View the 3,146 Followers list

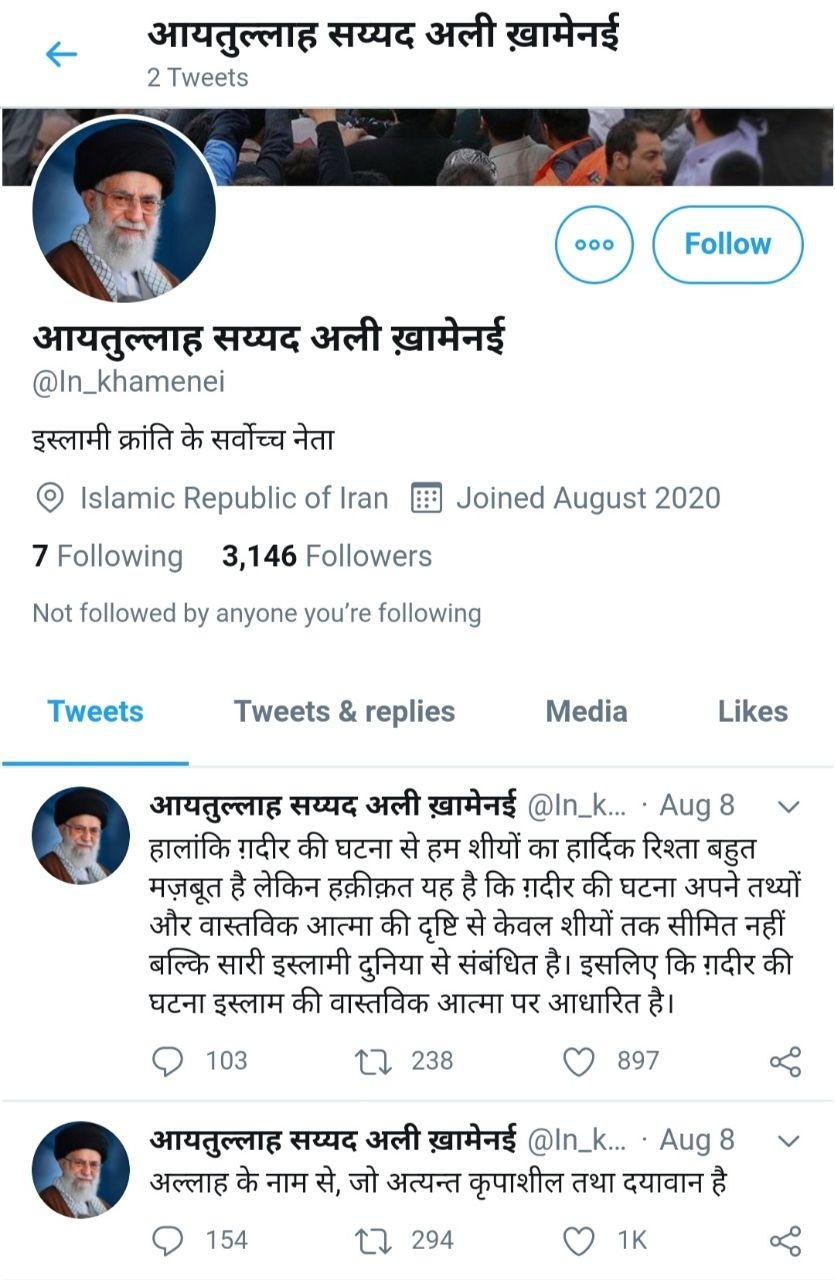tap(327, 556)
